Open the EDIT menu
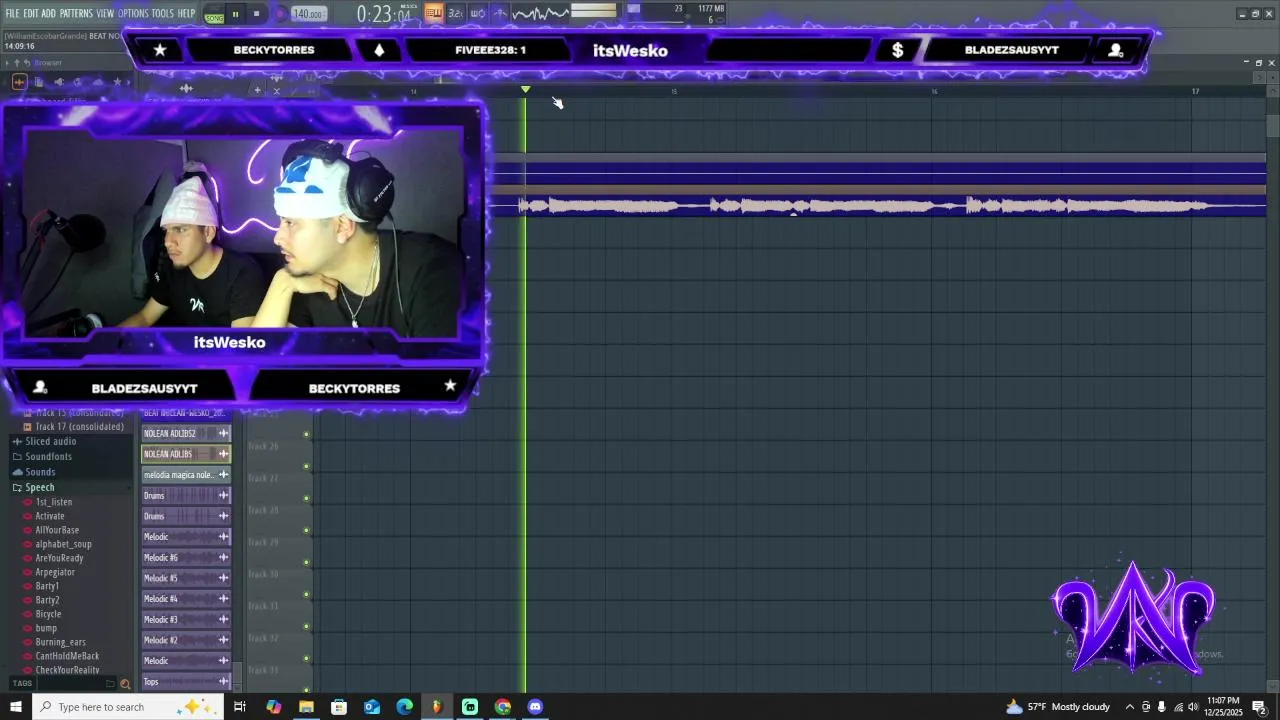1280x720 pixels. (x=31, y=13)
